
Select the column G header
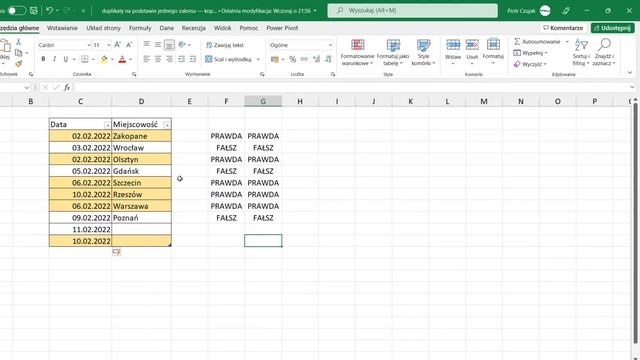263,101
